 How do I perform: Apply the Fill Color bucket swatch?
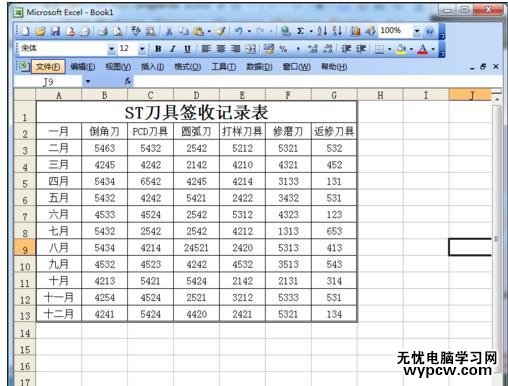pos(401,49)
